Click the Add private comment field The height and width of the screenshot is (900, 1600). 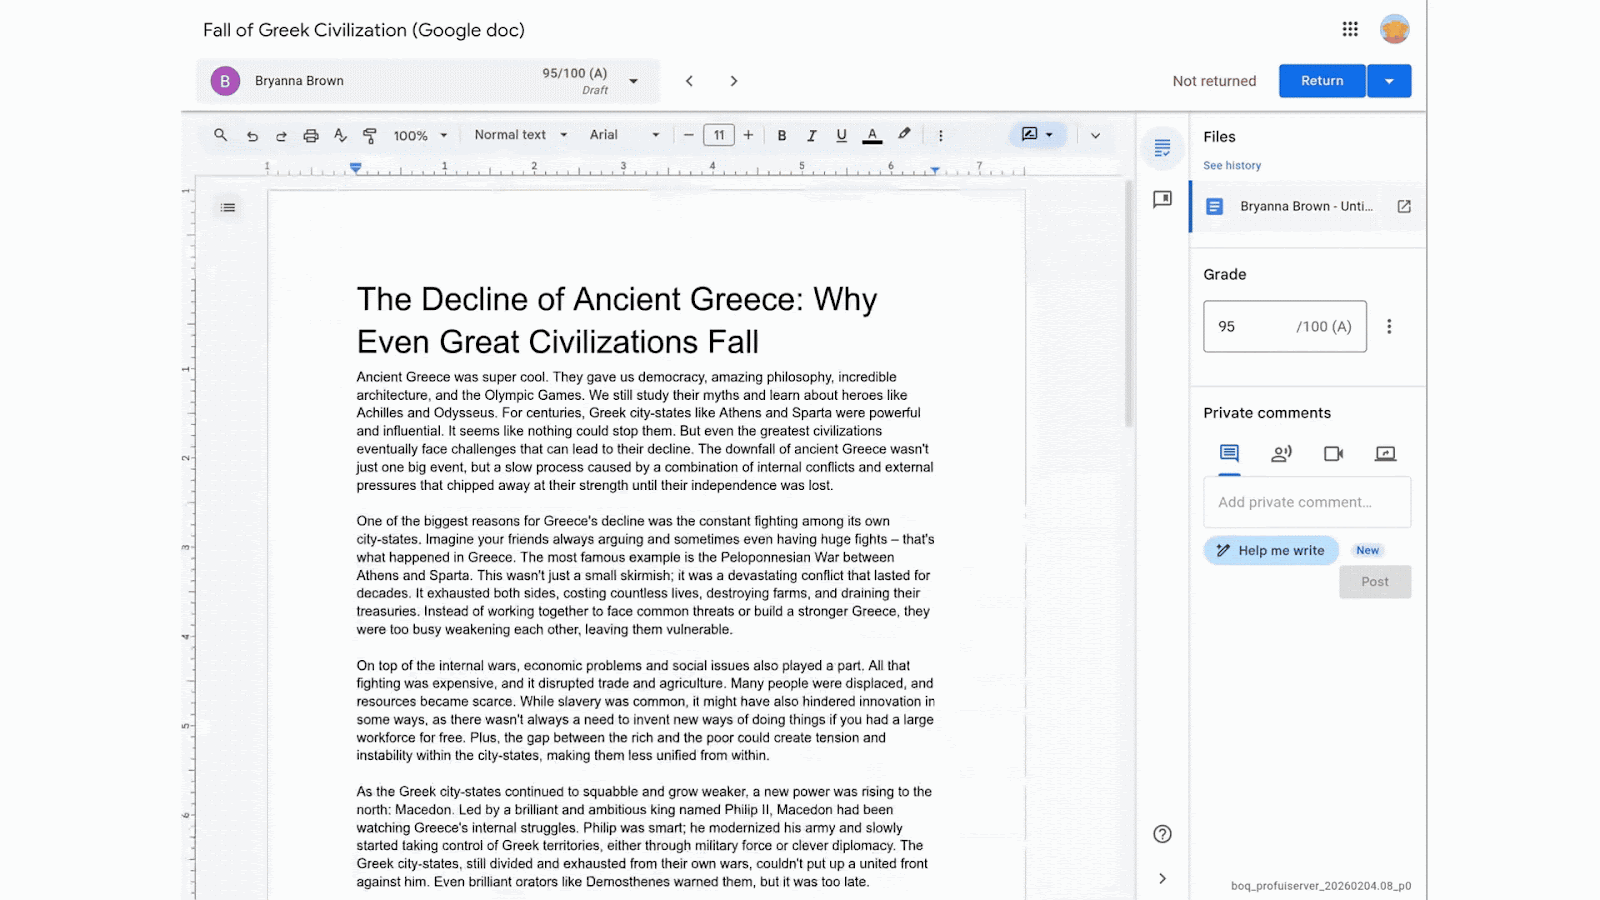point(1306,502)
